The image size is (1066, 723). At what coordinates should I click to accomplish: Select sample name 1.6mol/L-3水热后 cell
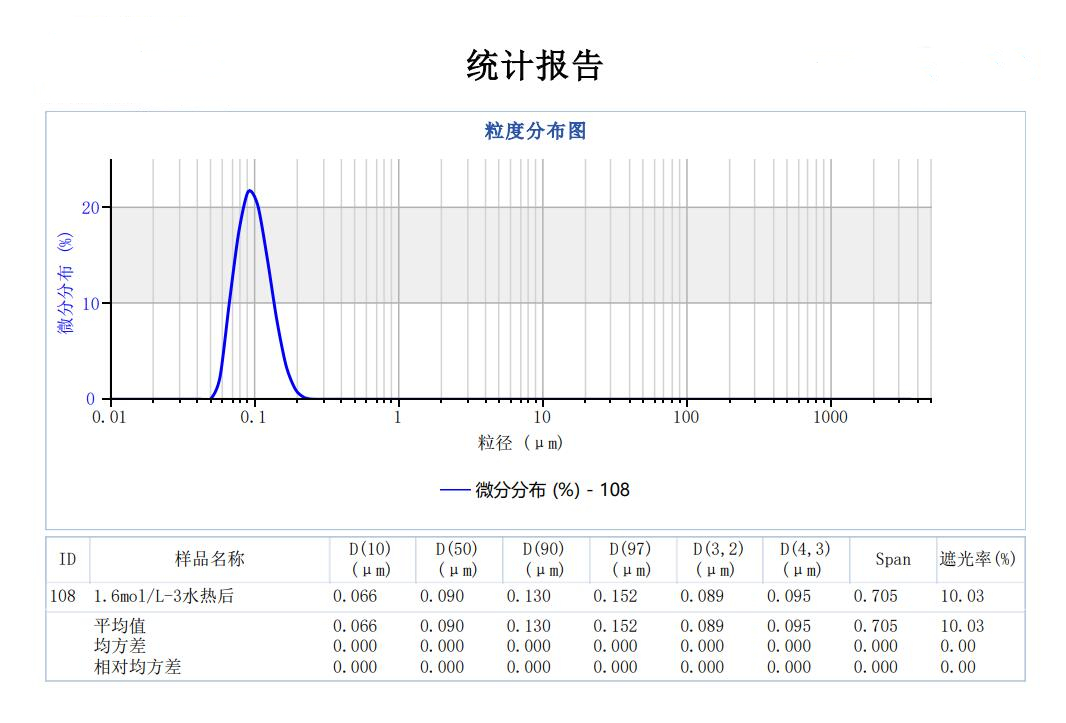pos(164,596)
